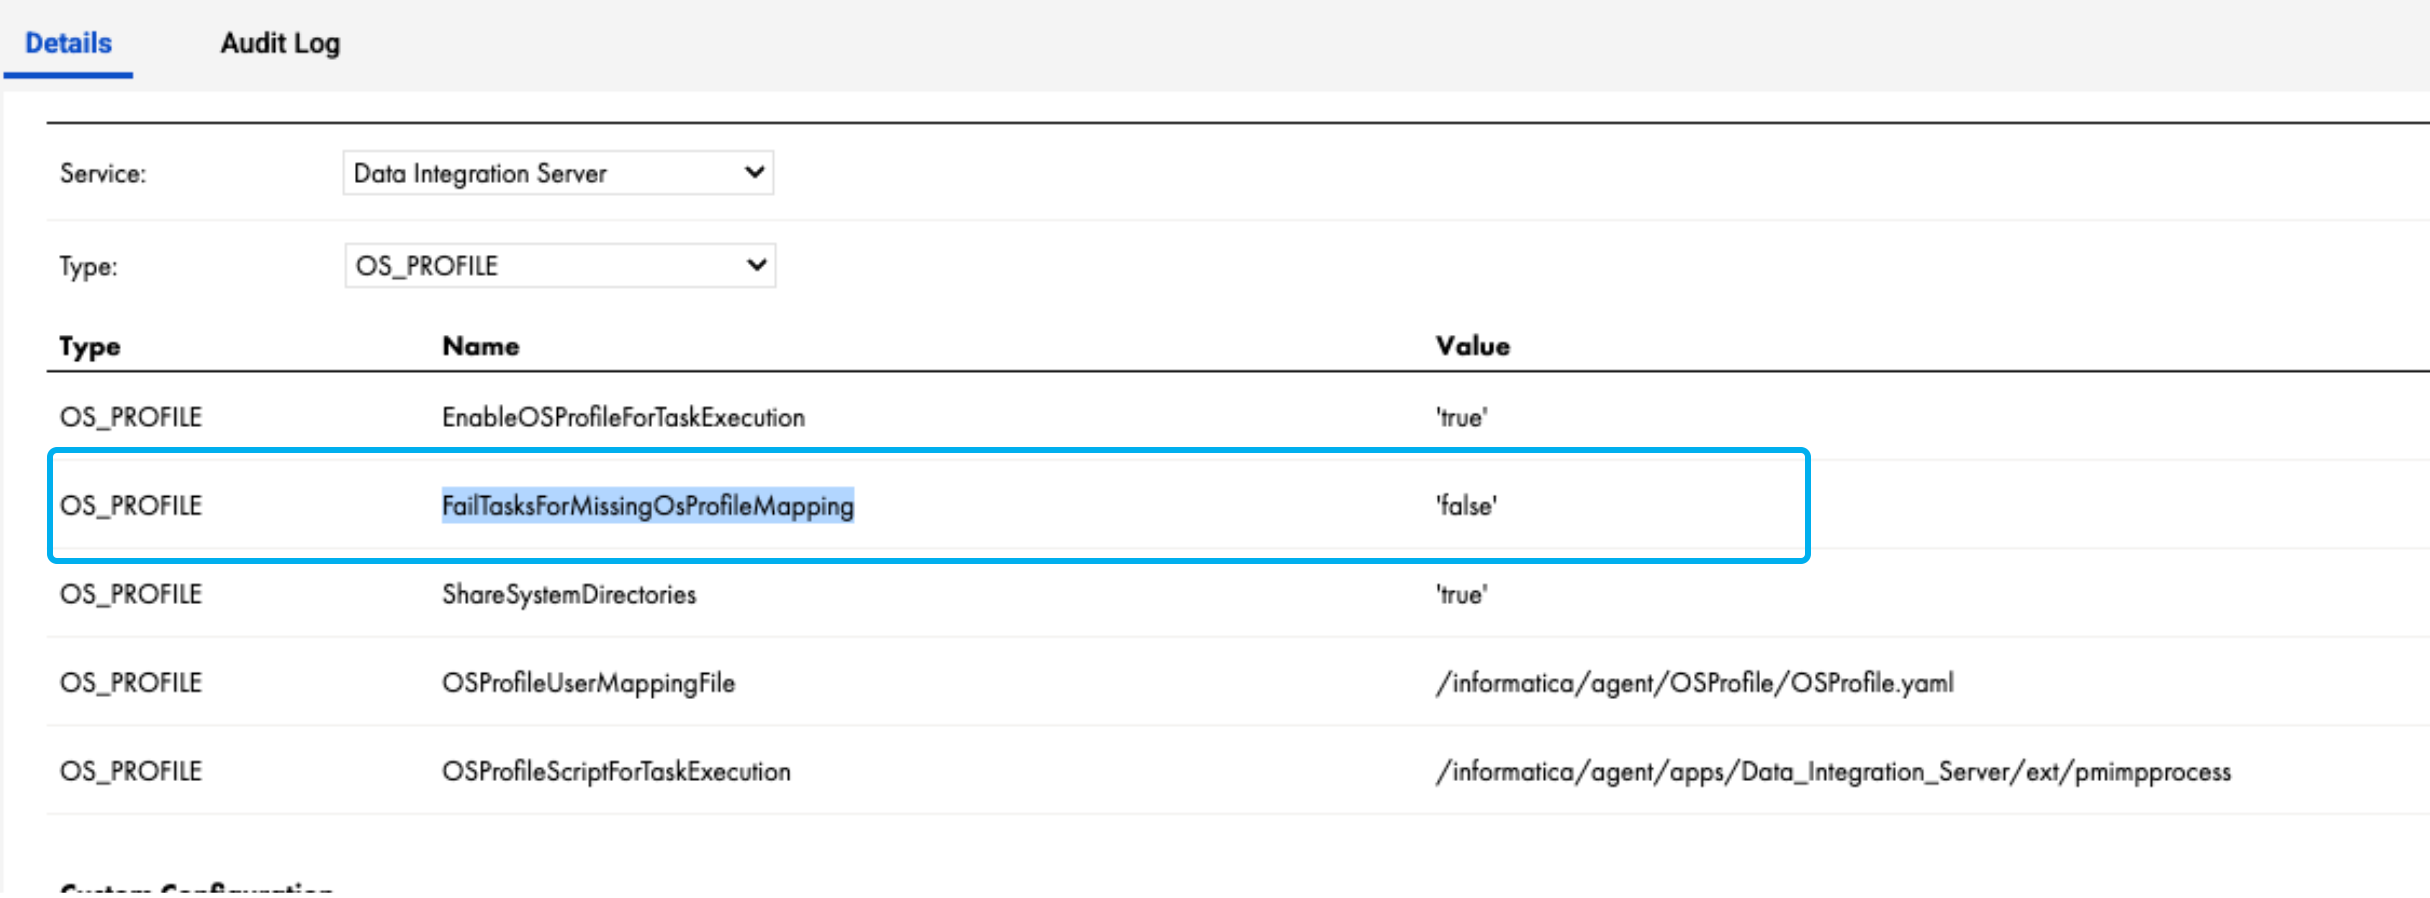The image size is (2430, 898).
Task: Select the ShareSystemDirectories property name
Action: click(569, 595)
